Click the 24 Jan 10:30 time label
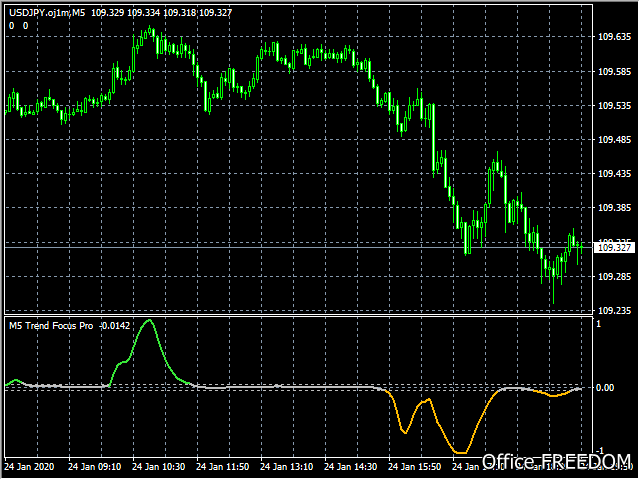The image size is (640, 480). click(x=158, y=467)
